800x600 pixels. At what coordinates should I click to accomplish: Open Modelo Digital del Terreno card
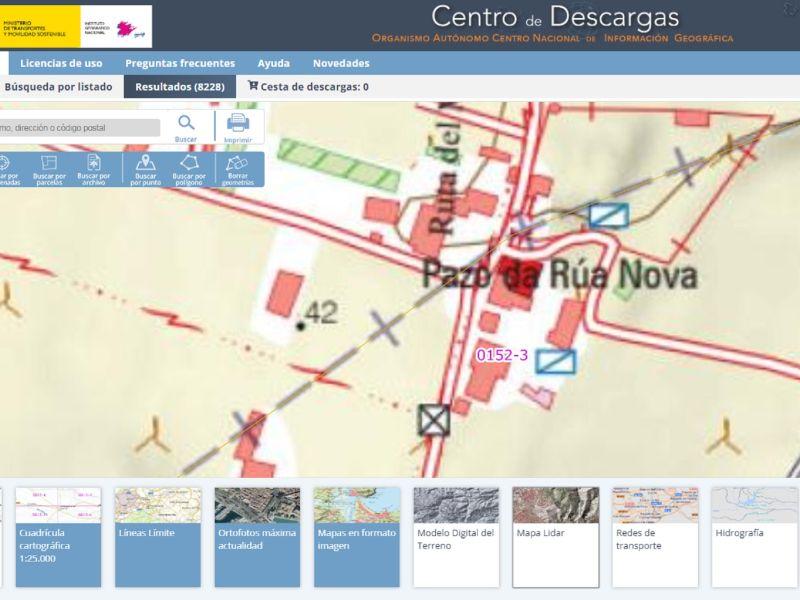456,537
